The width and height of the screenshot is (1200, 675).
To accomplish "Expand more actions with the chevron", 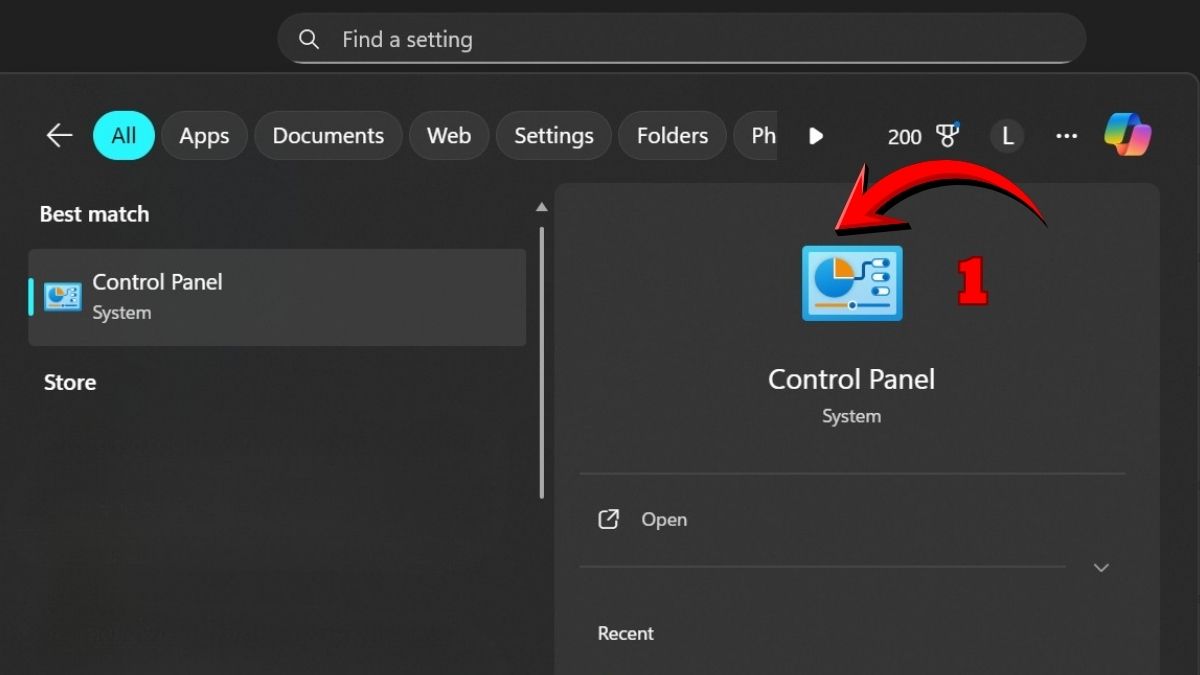I will click(x=1101, y=567).
